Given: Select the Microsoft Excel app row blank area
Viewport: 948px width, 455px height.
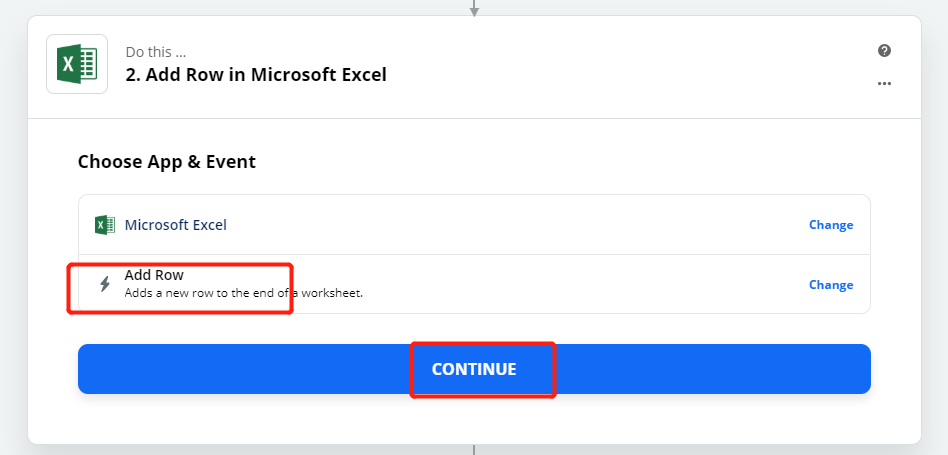Looking at the screenshot, I should tap(514, 225).
